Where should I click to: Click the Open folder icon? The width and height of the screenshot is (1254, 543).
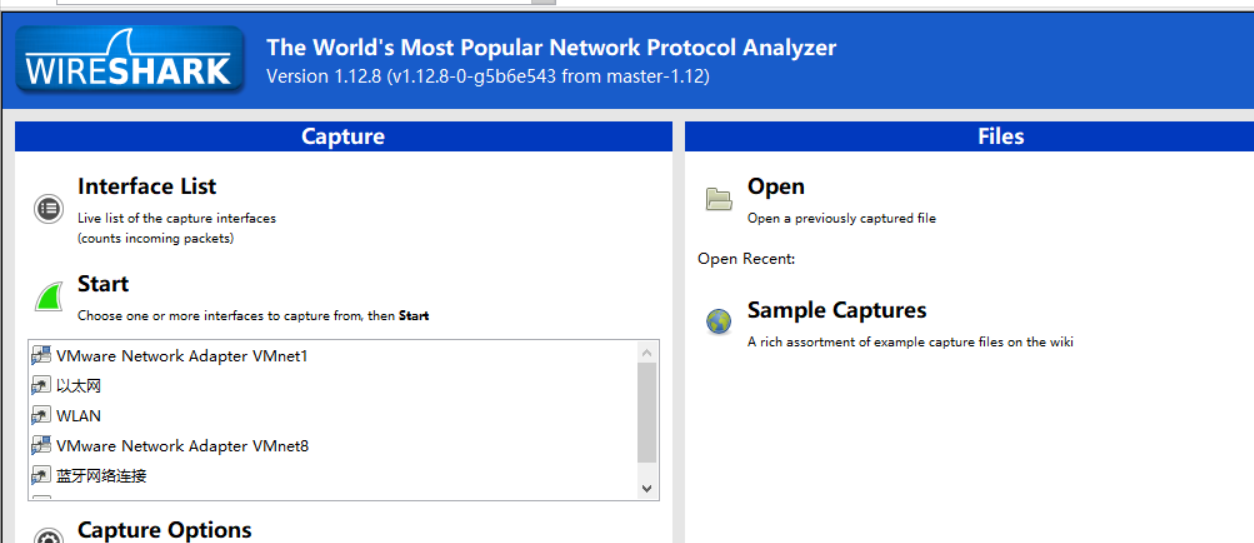click(x=719, y=199)
